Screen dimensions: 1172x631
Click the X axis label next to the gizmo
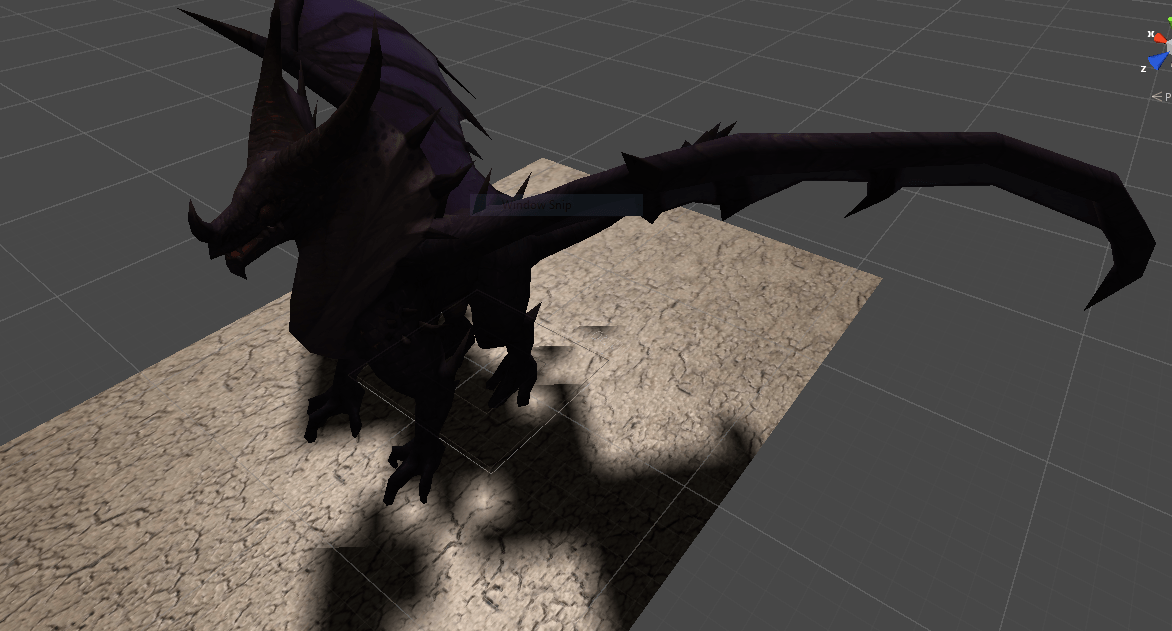(x=1150, y=34)
